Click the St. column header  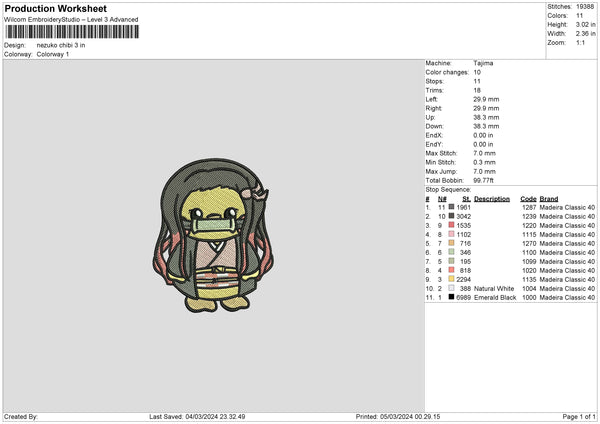coord(466,198)
